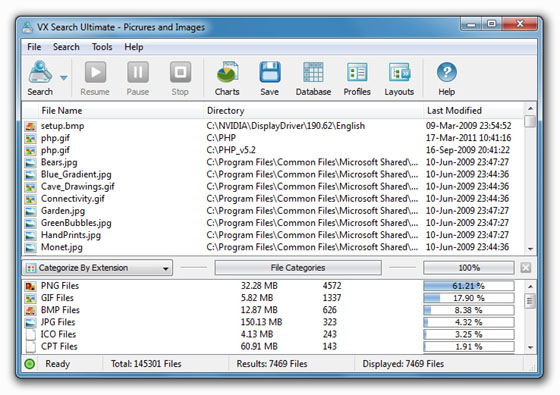Click directory C:\NVIDIA\DisplayDriver\190.62\English
This screenshot has width=560, height=395.
pyautogui.click(x=286, y=126)
